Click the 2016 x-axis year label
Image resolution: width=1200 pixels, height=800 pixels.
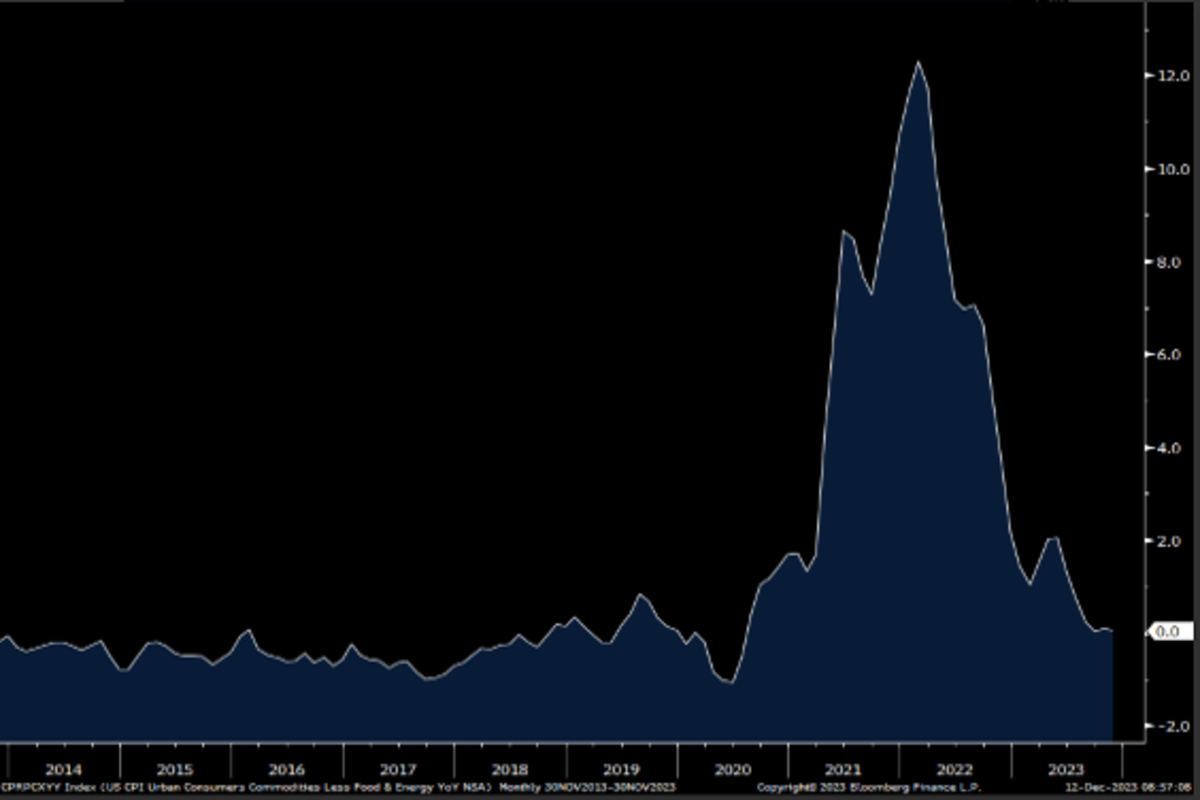pyautogui.click(x=287, y=769)
